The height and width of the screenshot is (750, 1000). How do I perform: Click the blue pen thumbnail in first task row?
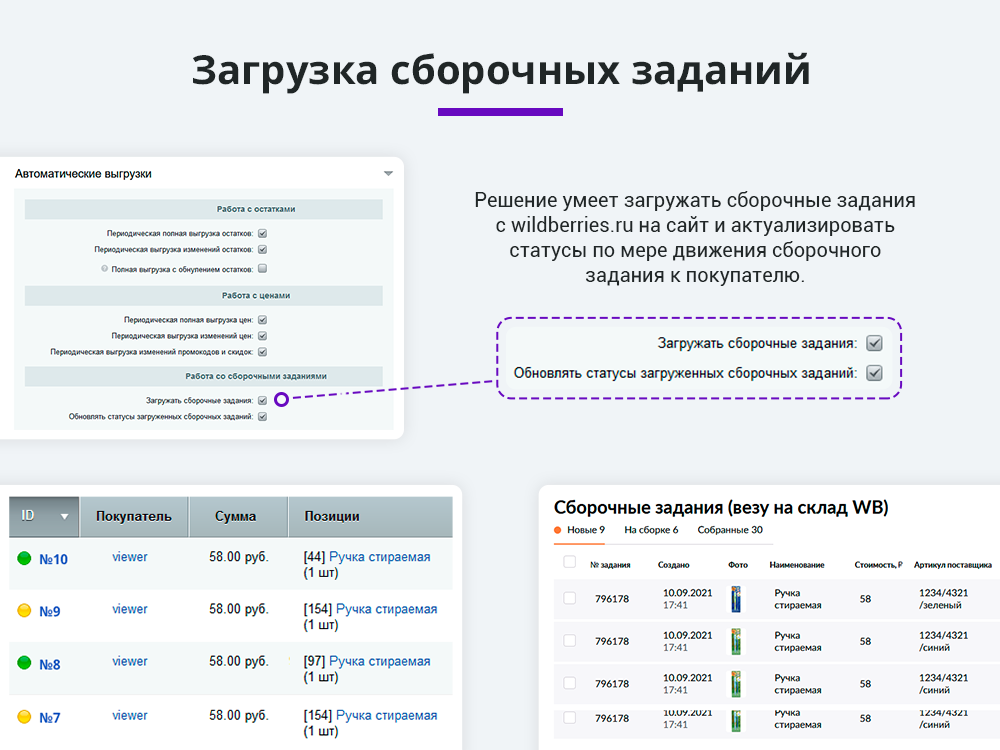coord(735,599)
